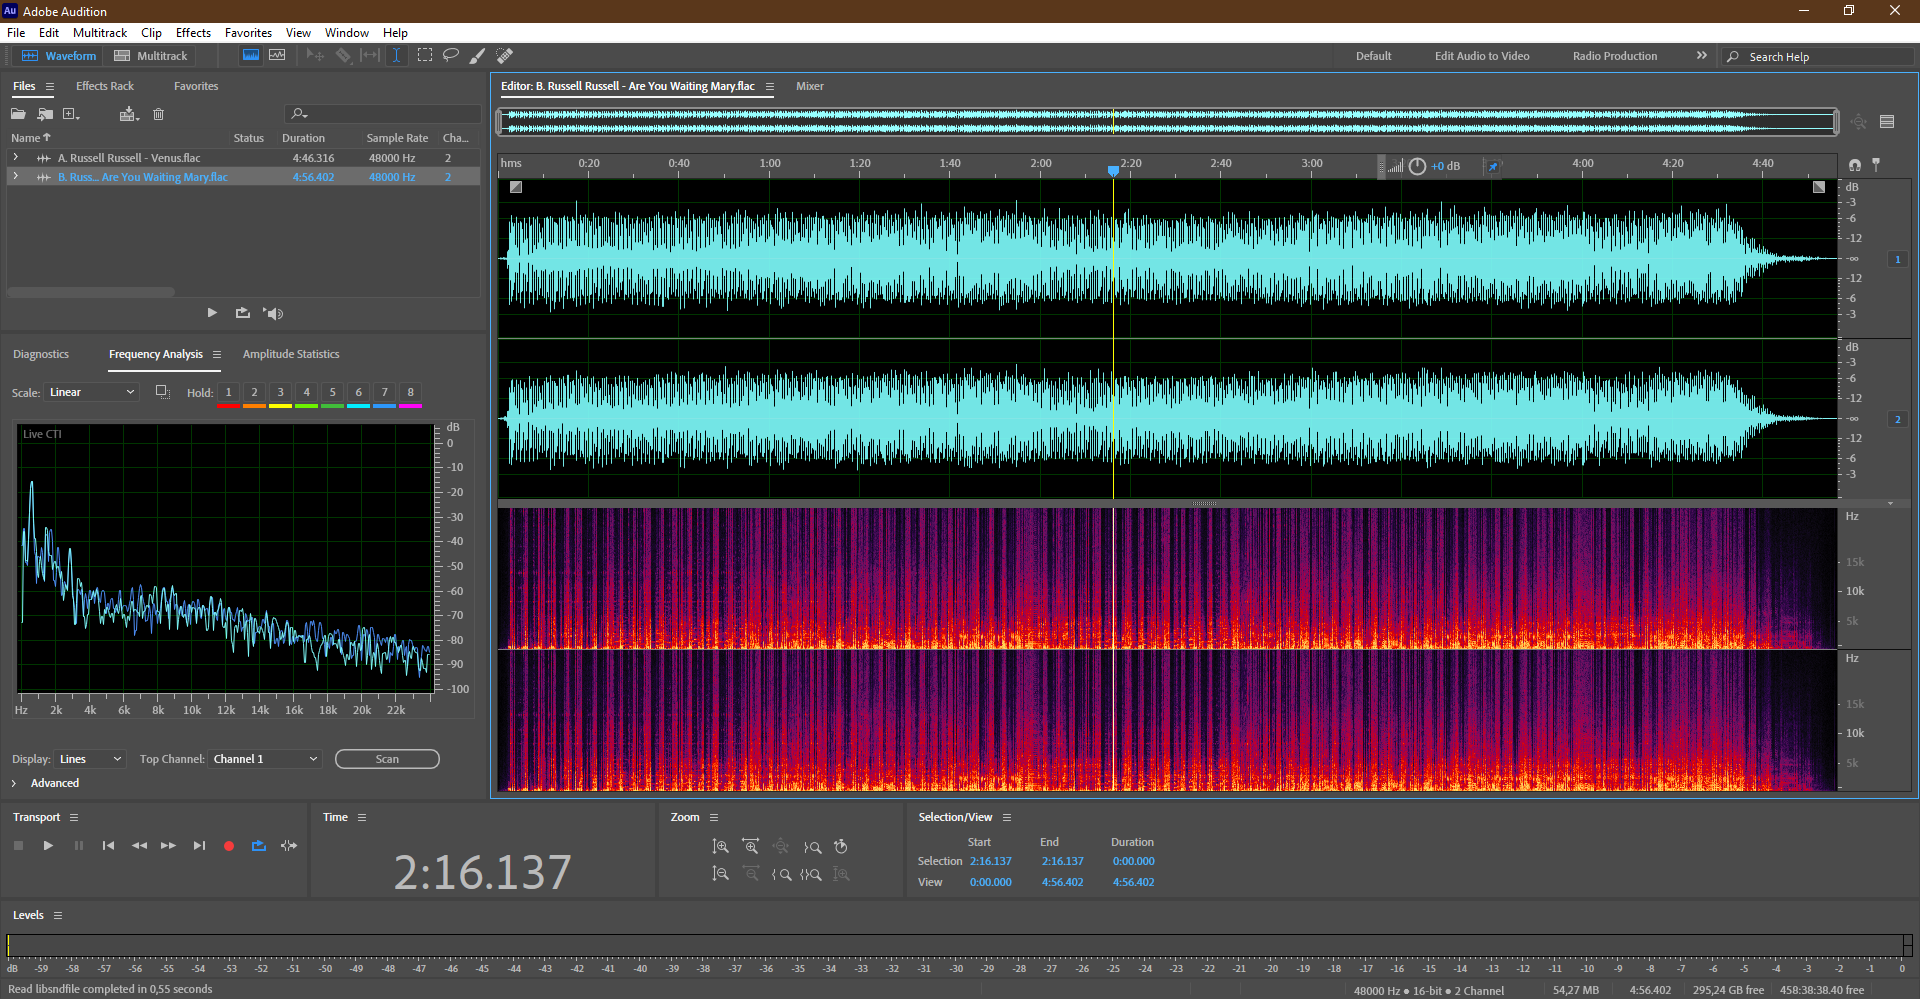The image size is (1920, 999).
Task: Select the Spot Healing Brush tool
Action: point(505,56)
